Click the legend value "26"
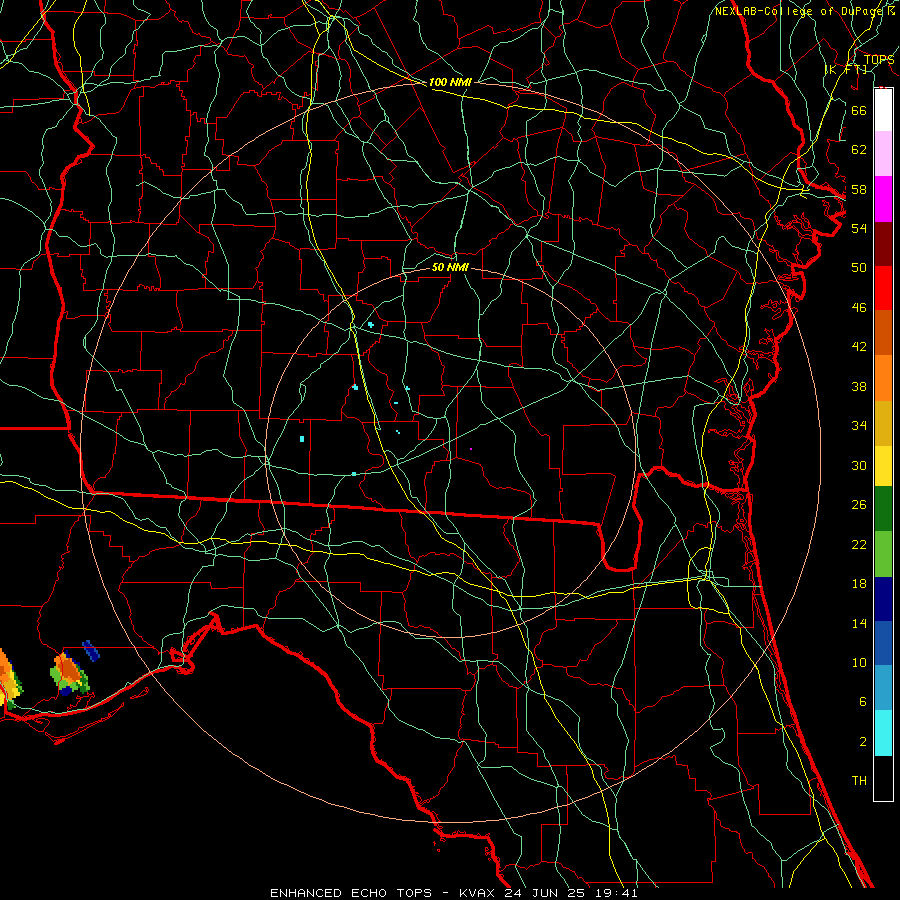Viewport: 900px width, 900px height. click(x=859, y=505)
